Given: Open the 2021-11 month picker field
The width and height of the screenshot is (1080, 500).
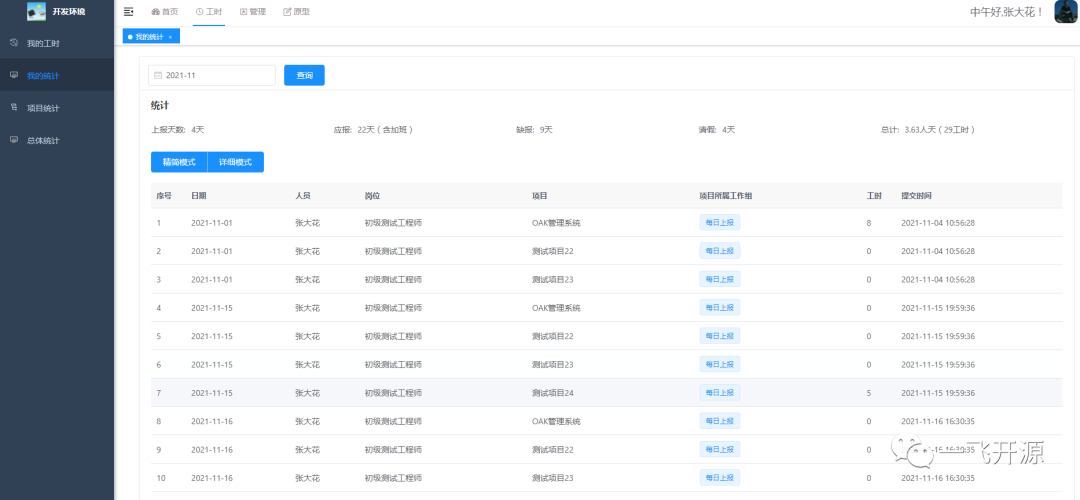Looking at the screenshot, I should (x=212, y=76).
